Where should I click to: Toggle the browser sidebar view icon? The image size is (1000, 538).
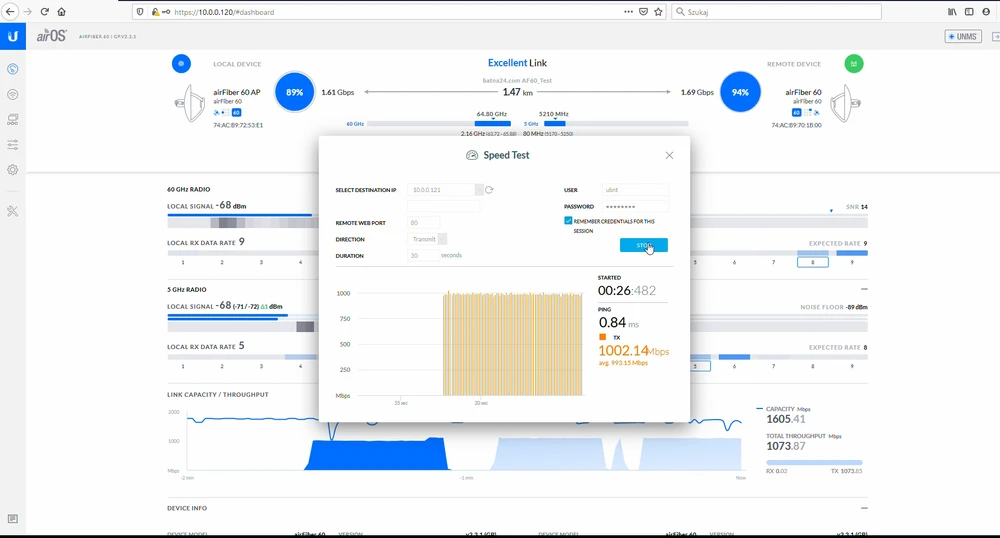(x=969, y=11)
